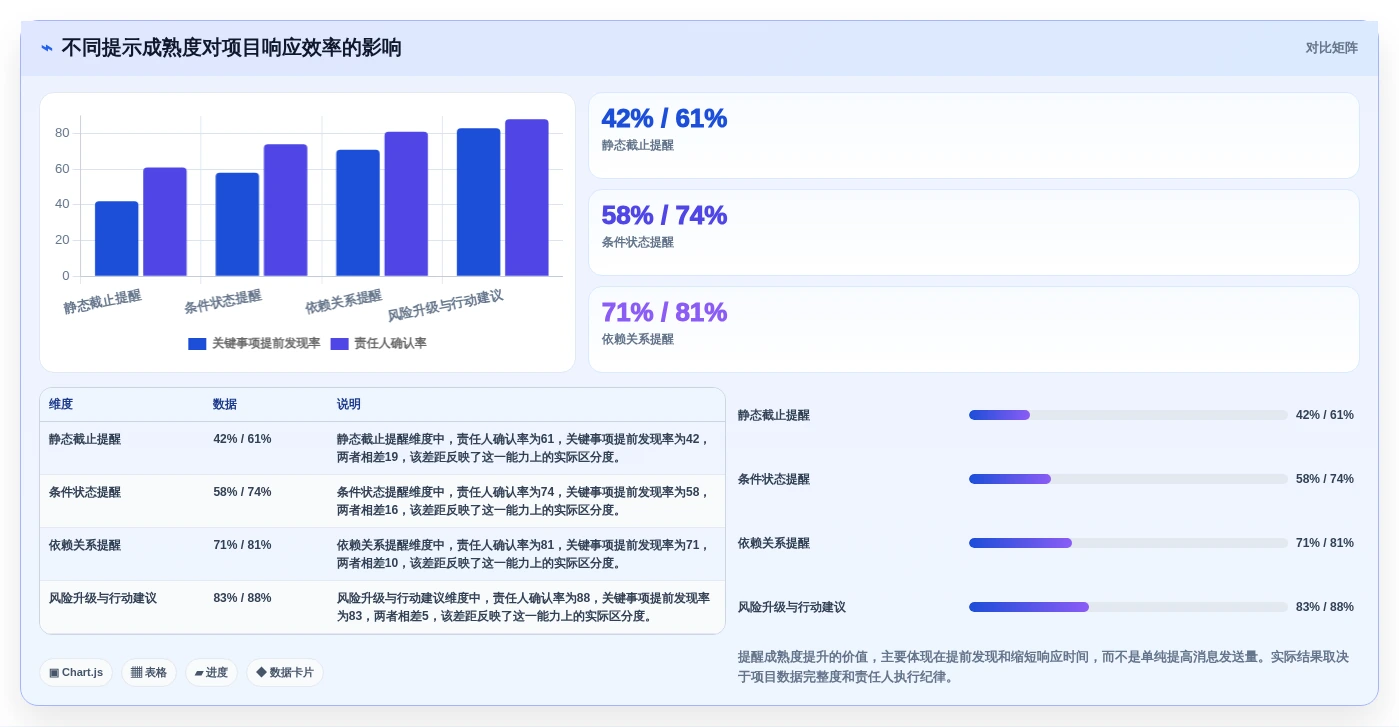Select the 静态截止提醒 table row name
Viewport: 1399px width, 727px height.
(85, 439)
